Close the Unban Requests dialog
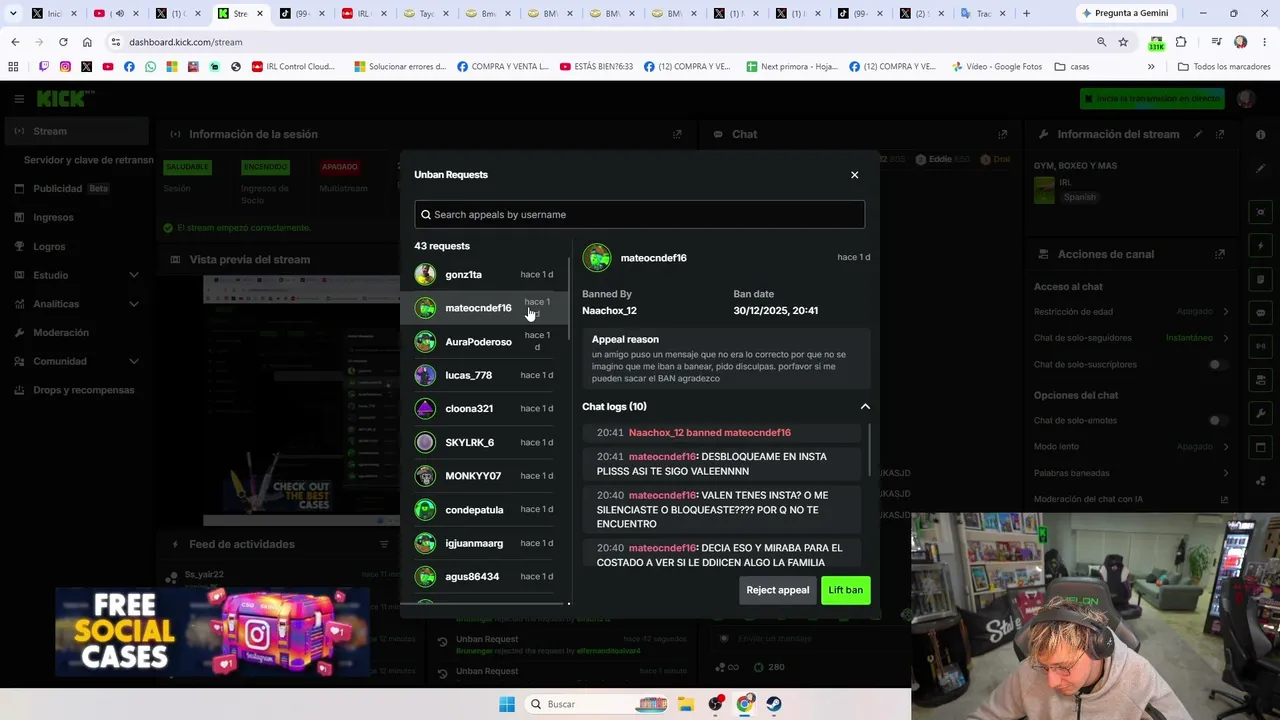1280x720 pixels. click(x=854, y=175)
